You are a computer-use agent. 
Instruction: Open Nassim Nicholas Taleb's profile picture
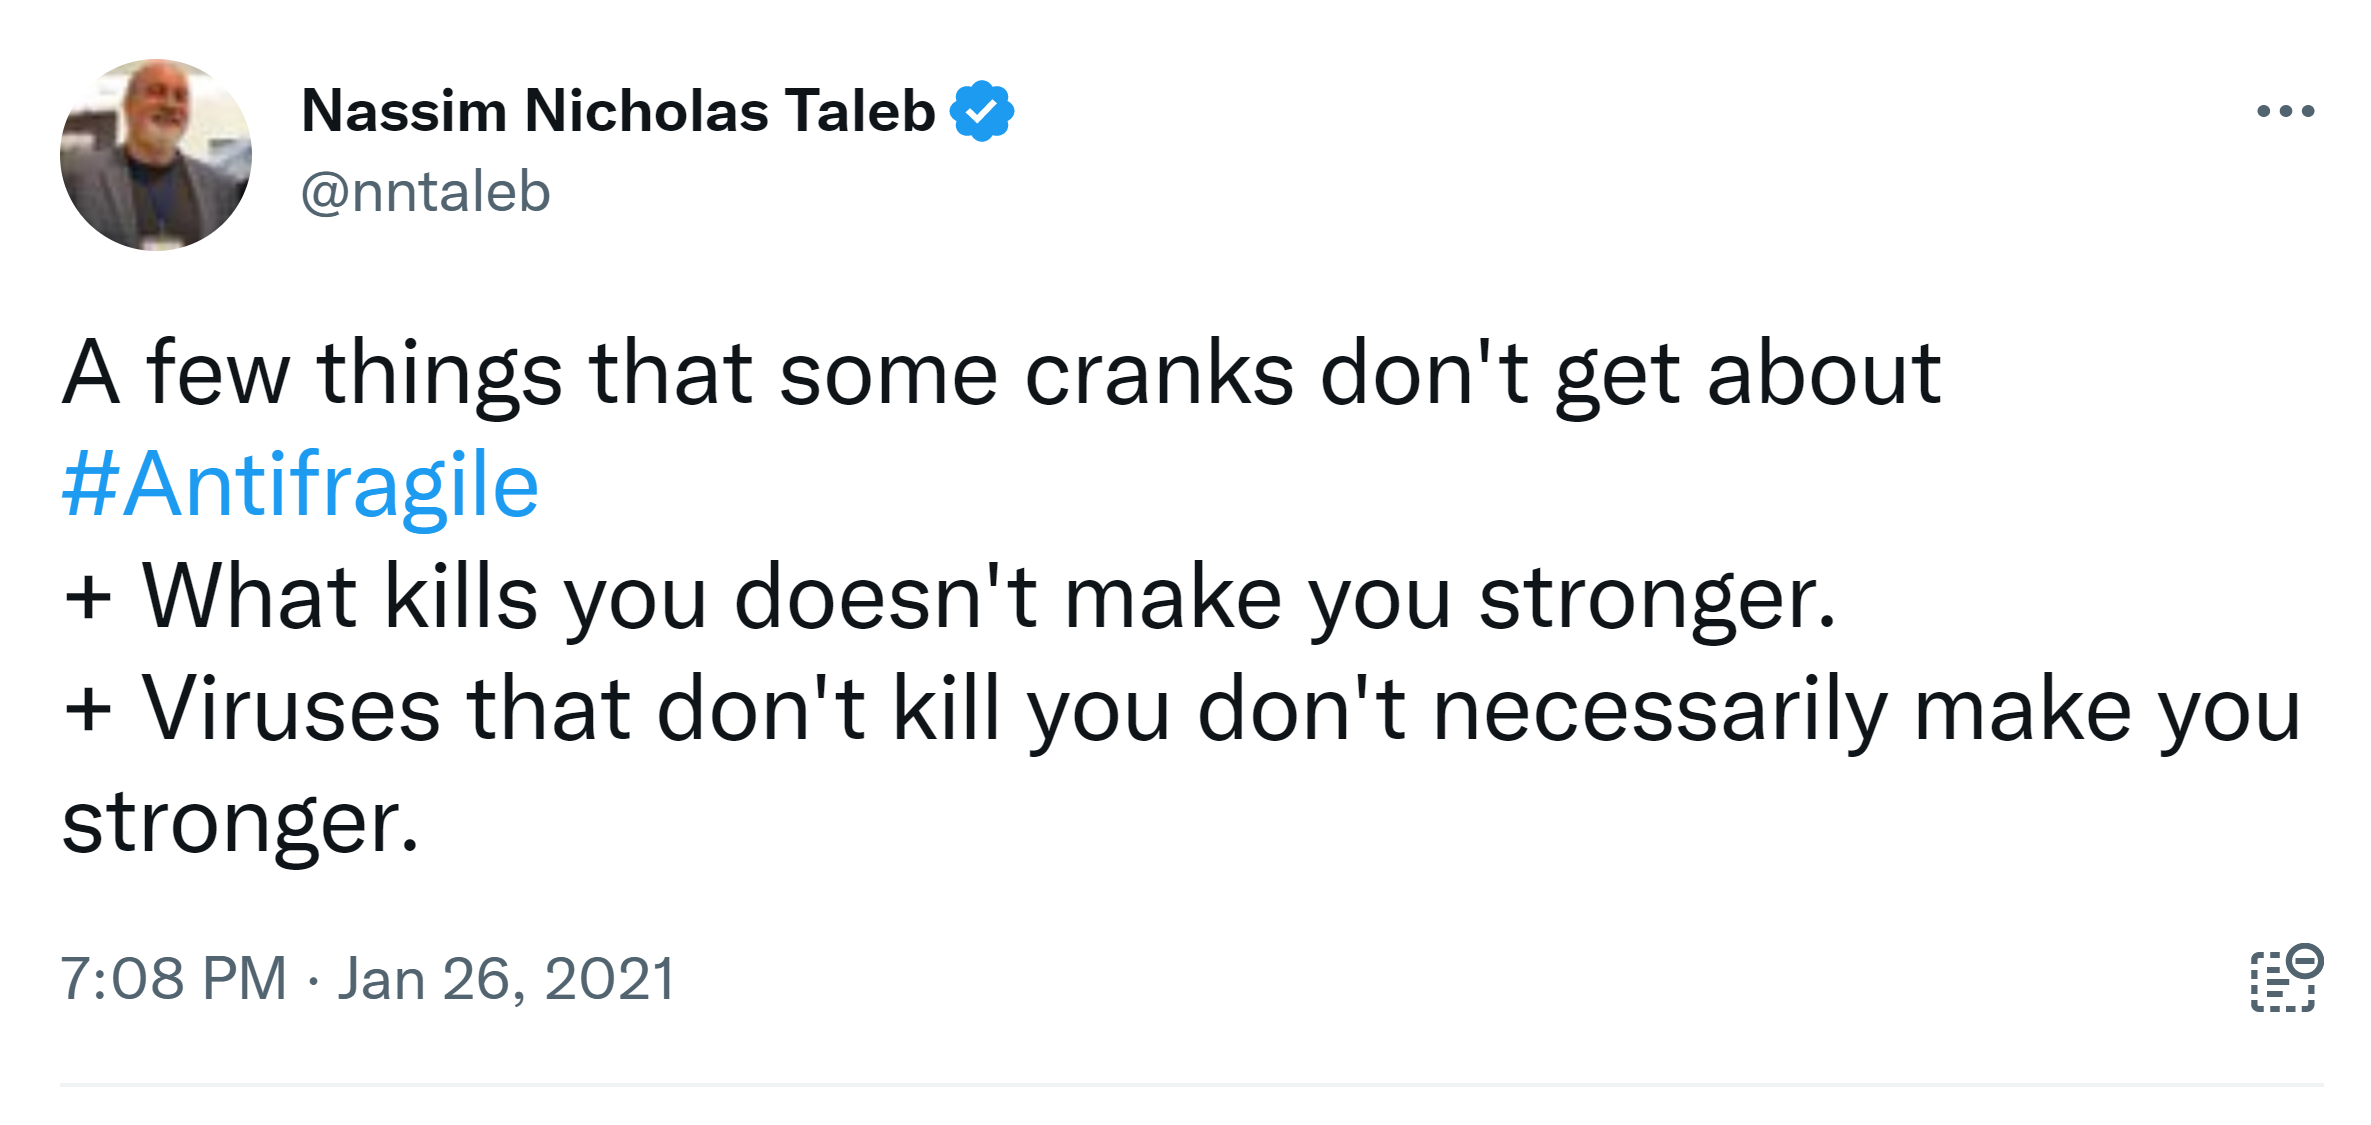[156, 155]
